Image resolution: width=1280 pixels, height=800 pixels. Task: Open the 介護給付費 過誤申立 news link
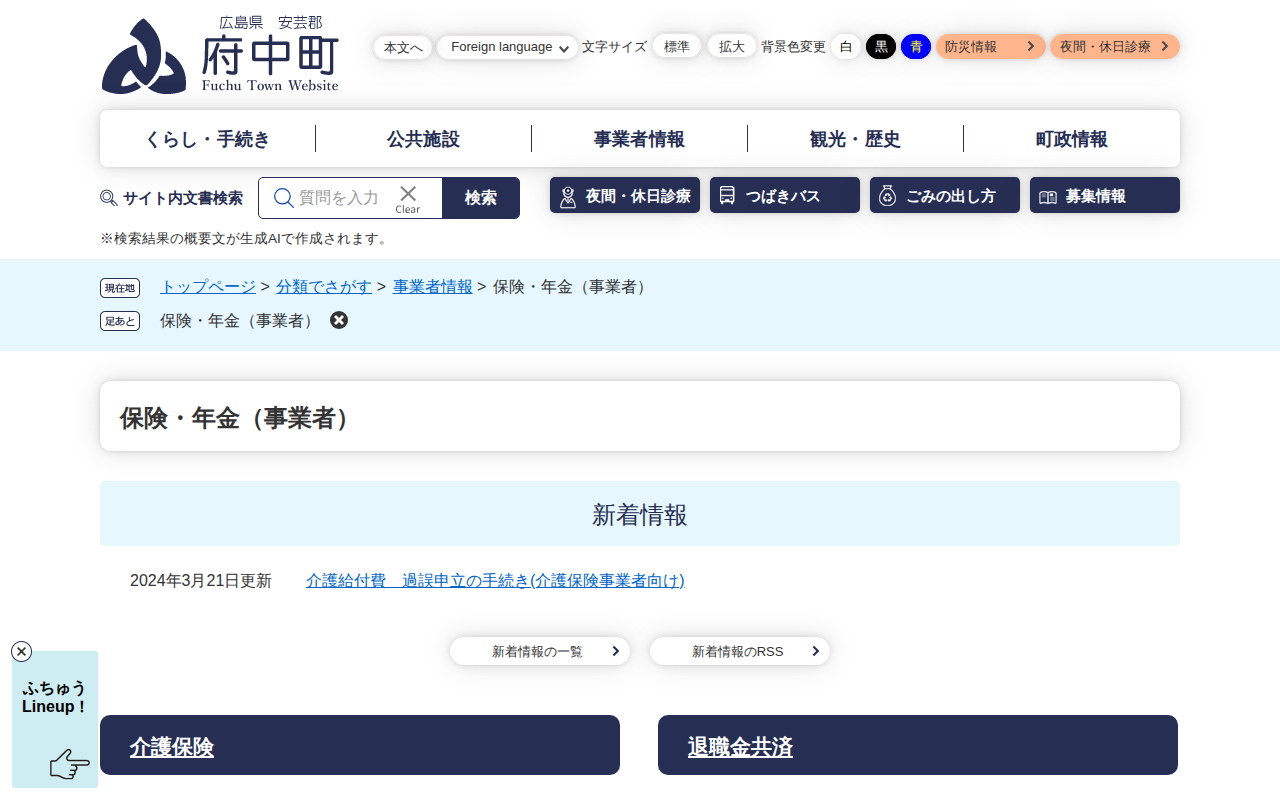tap(495, 580)
